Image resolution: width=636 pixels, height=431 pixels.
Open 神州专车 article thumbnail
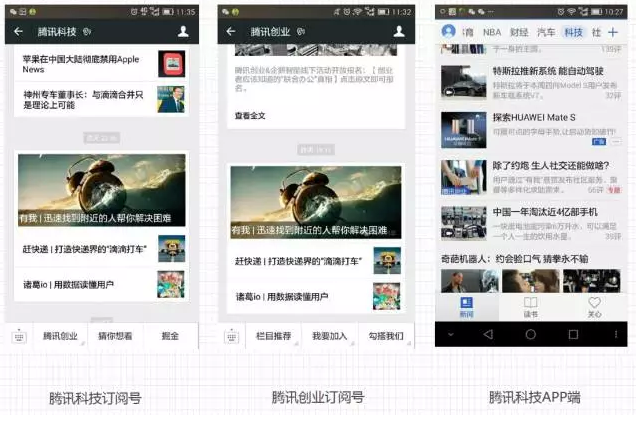pyautogui.click(x=171, y=99)
